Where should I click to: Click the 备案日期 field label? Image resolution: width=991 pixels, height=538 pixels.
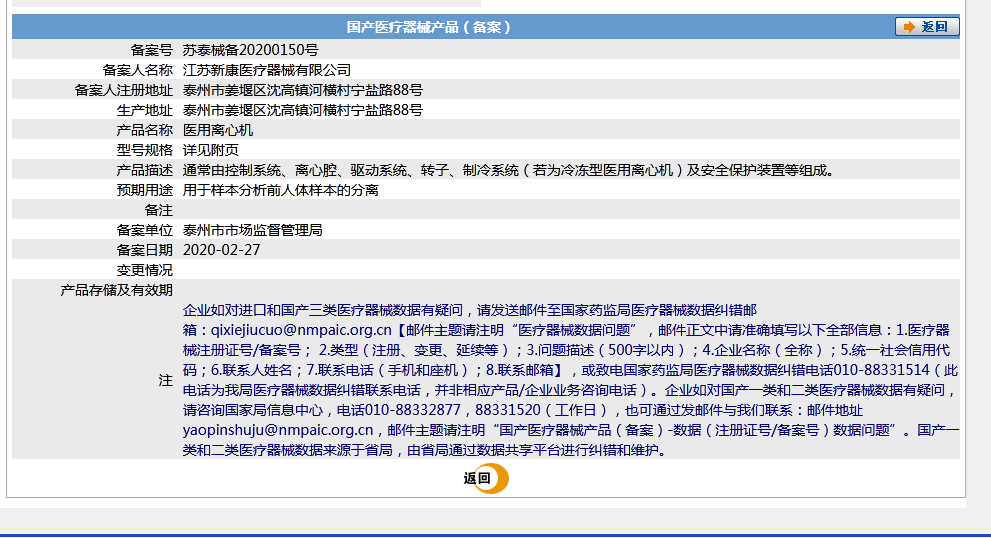tap(145, 250)
